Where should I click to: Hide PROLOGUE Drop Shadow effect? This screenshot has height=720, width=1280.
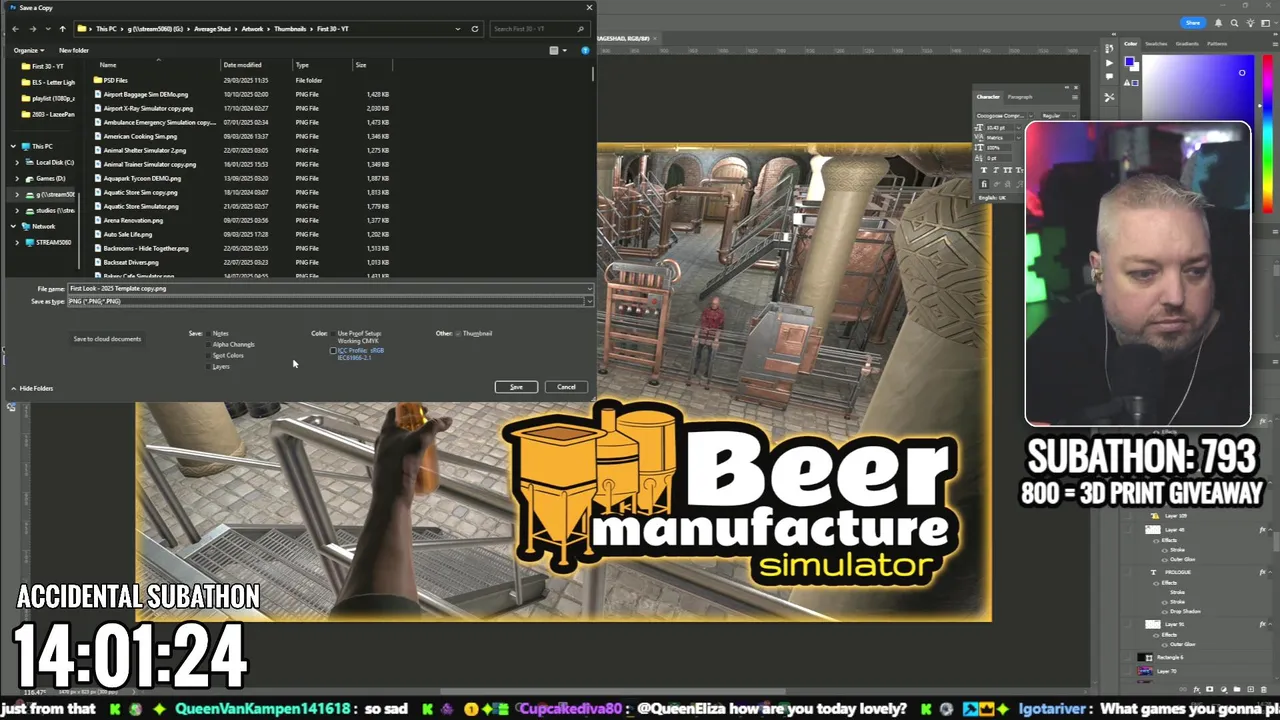click(x=1165, y=612)
